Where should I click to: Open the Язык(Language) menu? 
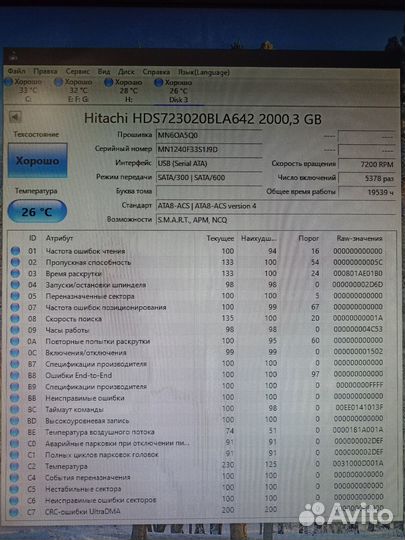[204, 72]
